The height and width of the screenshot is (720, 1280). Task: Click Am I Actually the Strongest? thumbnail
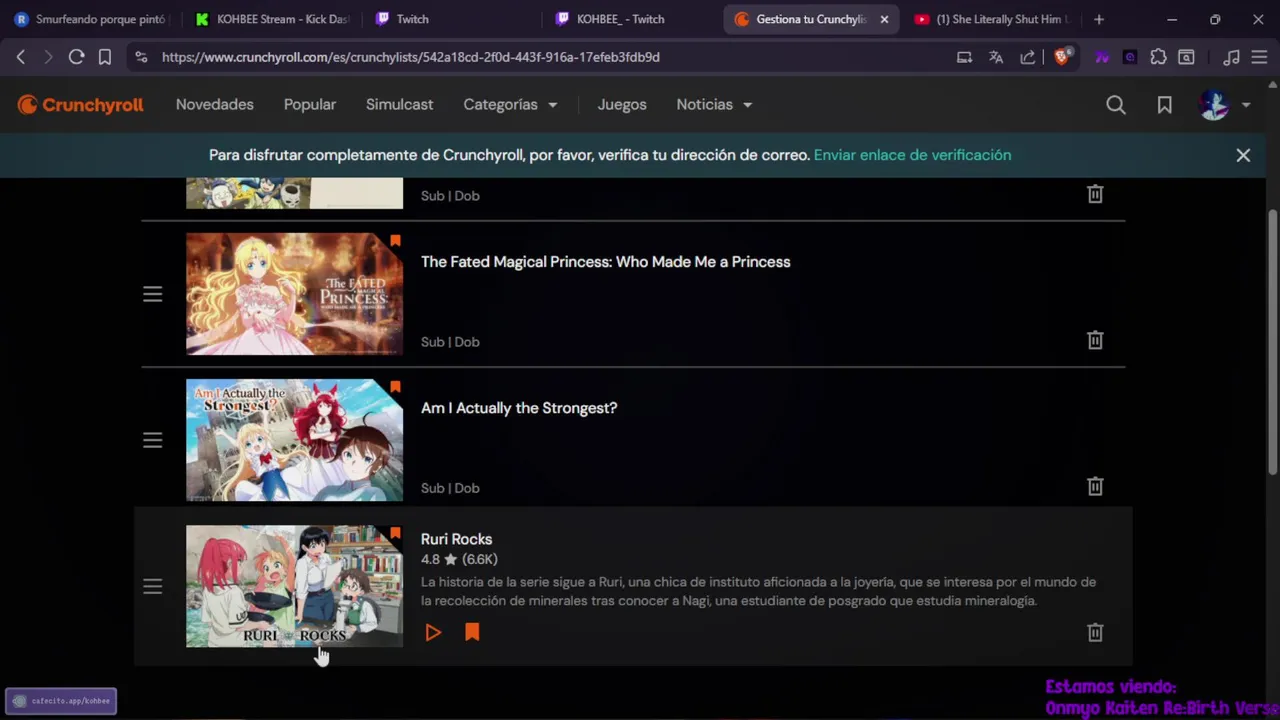(294, 440)
